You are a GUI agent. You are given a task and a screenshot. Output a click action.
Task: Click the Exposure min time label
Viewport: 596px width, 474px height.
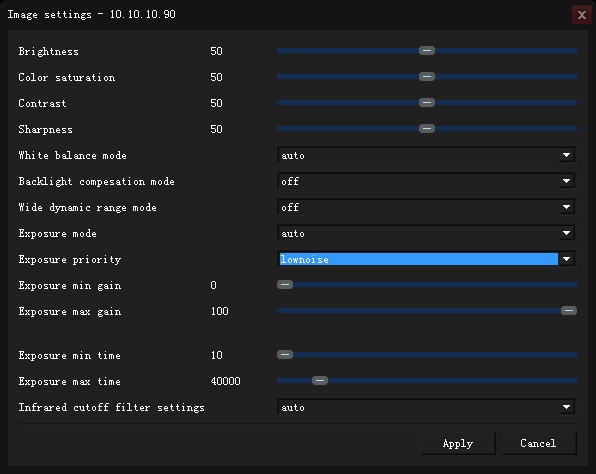tap(70, 355)
